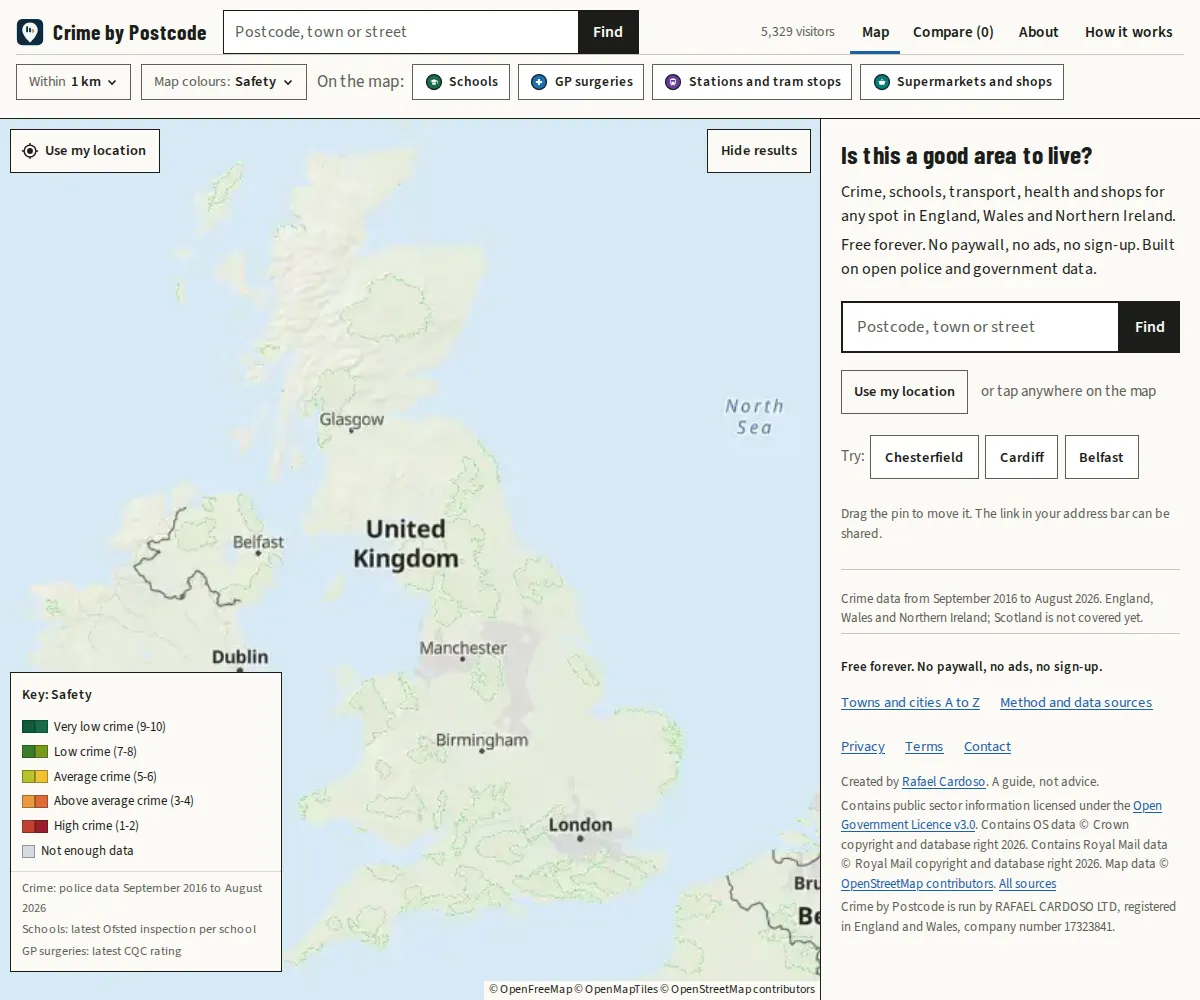Image resolution: width=1200 pixels, height=1000 pixels.
Task: Click the Find button in results panel
Action: tap(1149, 327)
